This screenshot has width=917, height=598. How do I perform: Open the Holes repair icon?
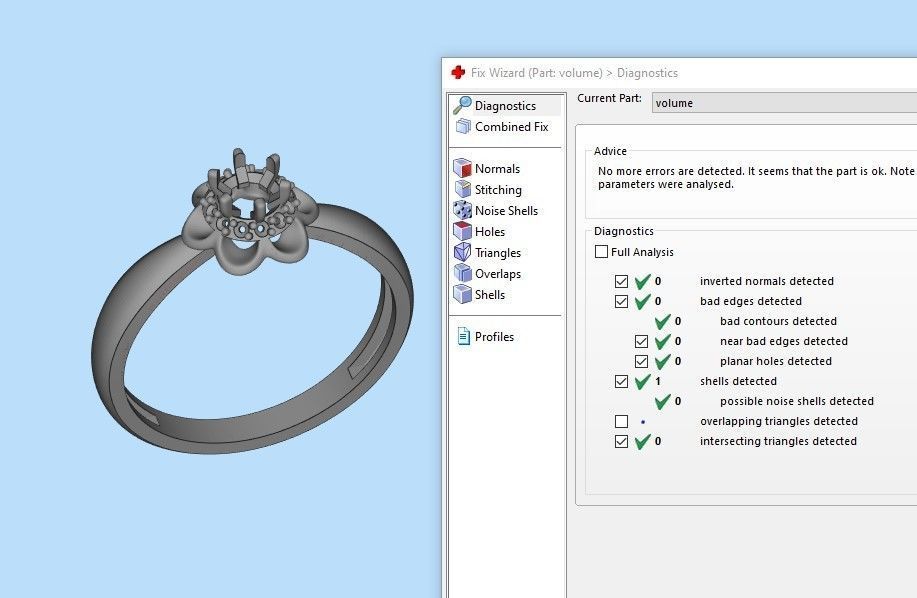(462, 231)
